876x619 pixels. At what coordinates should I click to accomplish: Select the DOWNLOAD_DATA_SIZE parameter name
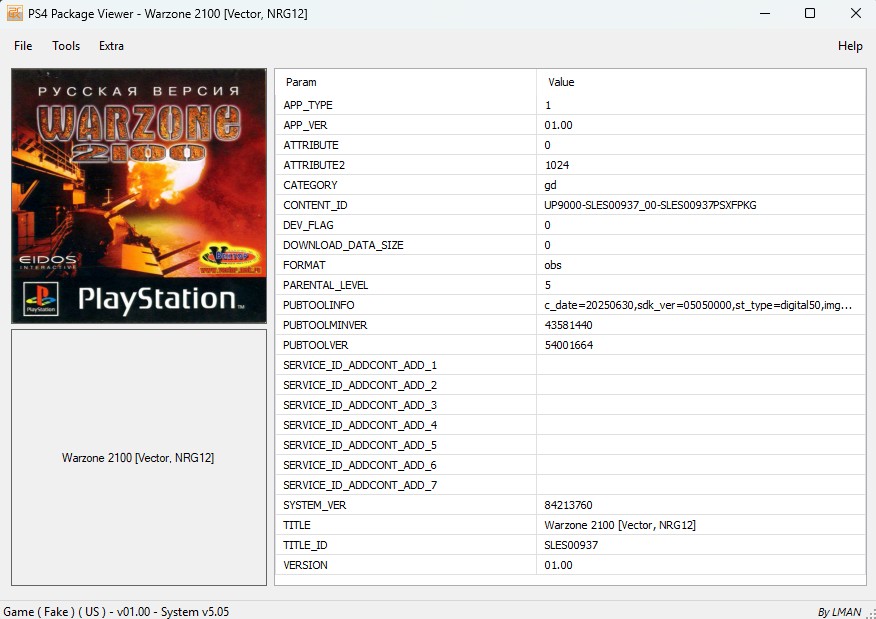coord(343,245)
